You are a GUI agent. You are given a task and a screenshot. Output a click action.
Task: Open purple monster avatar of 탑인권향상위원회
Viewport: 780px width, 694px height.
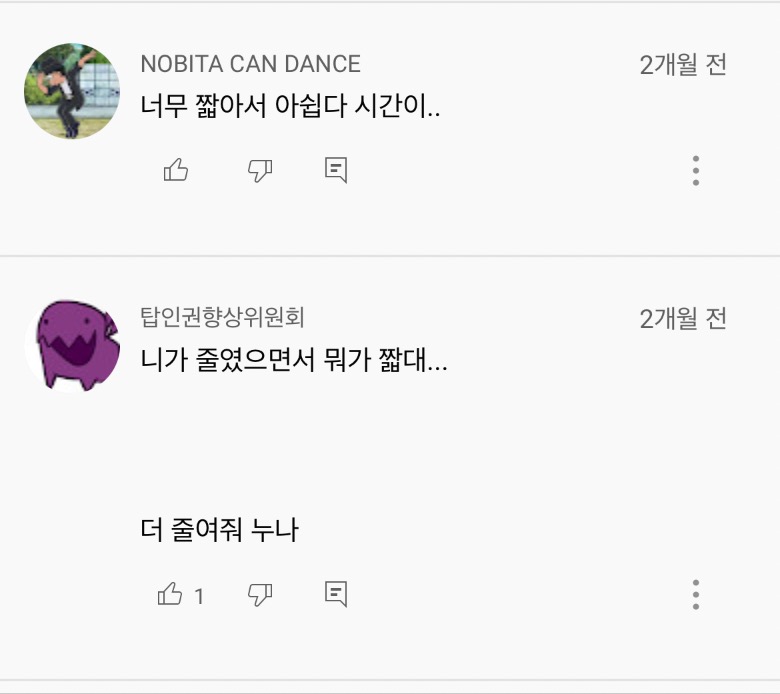point(72,346)
